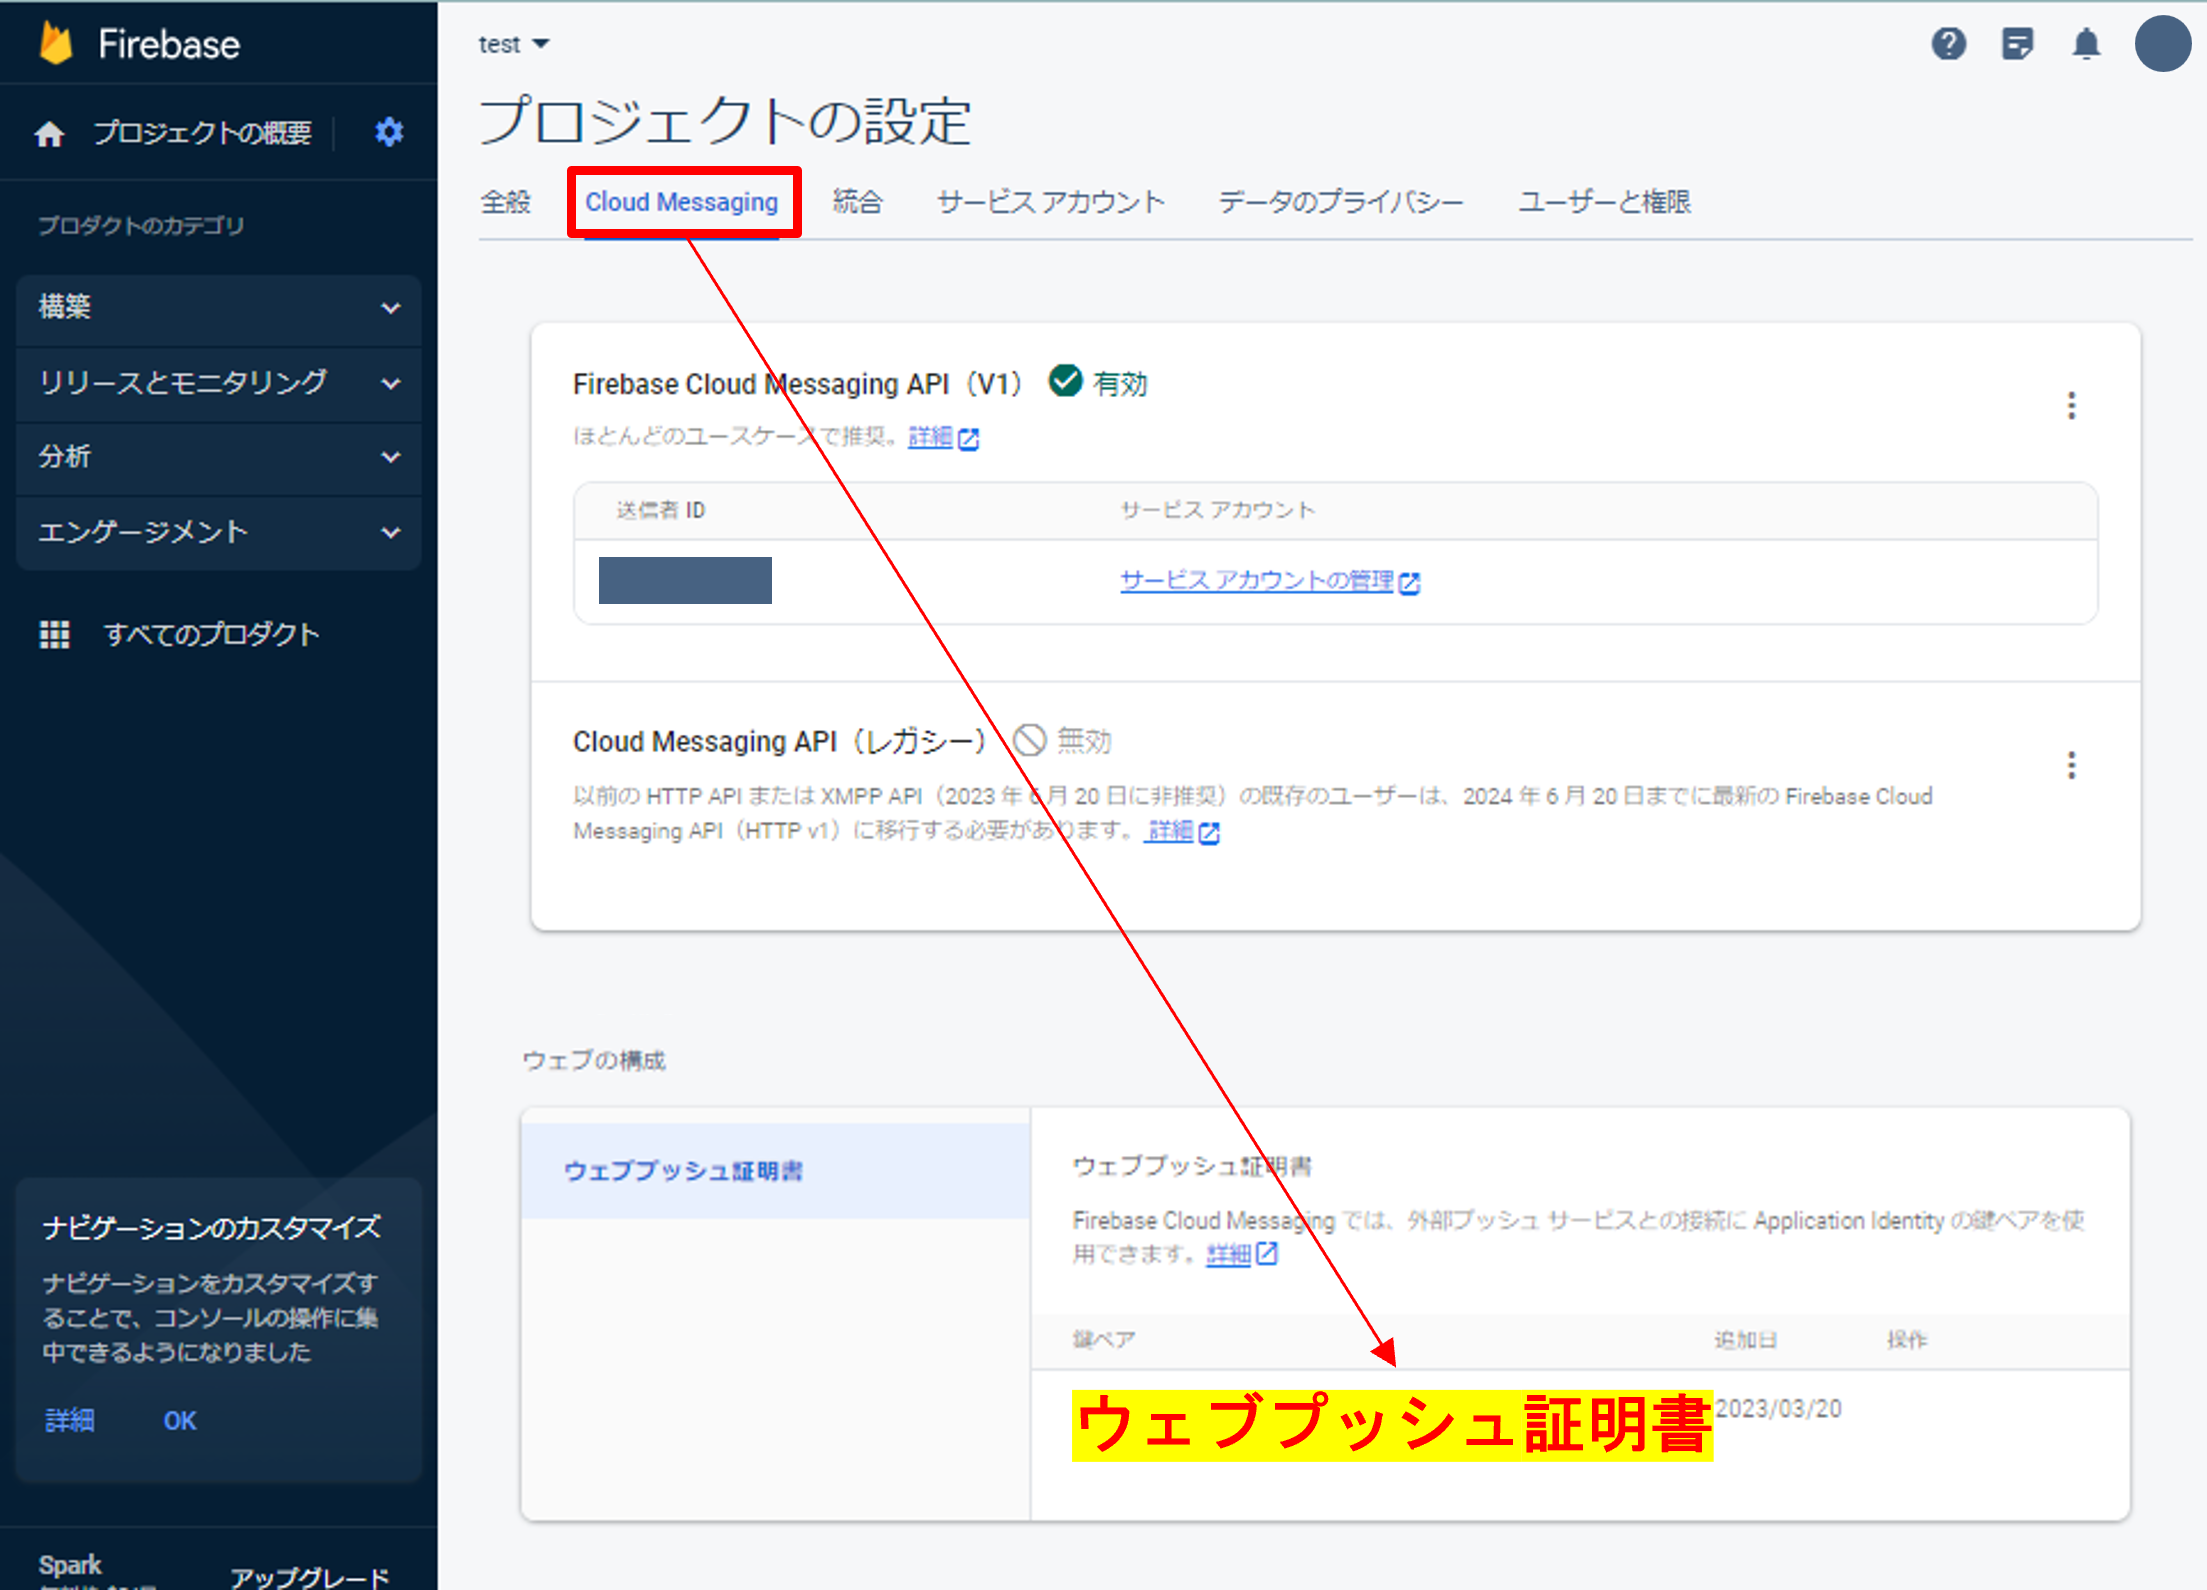Open three-dot menu for Cloud Messaging API (レガシー)

2071,765
